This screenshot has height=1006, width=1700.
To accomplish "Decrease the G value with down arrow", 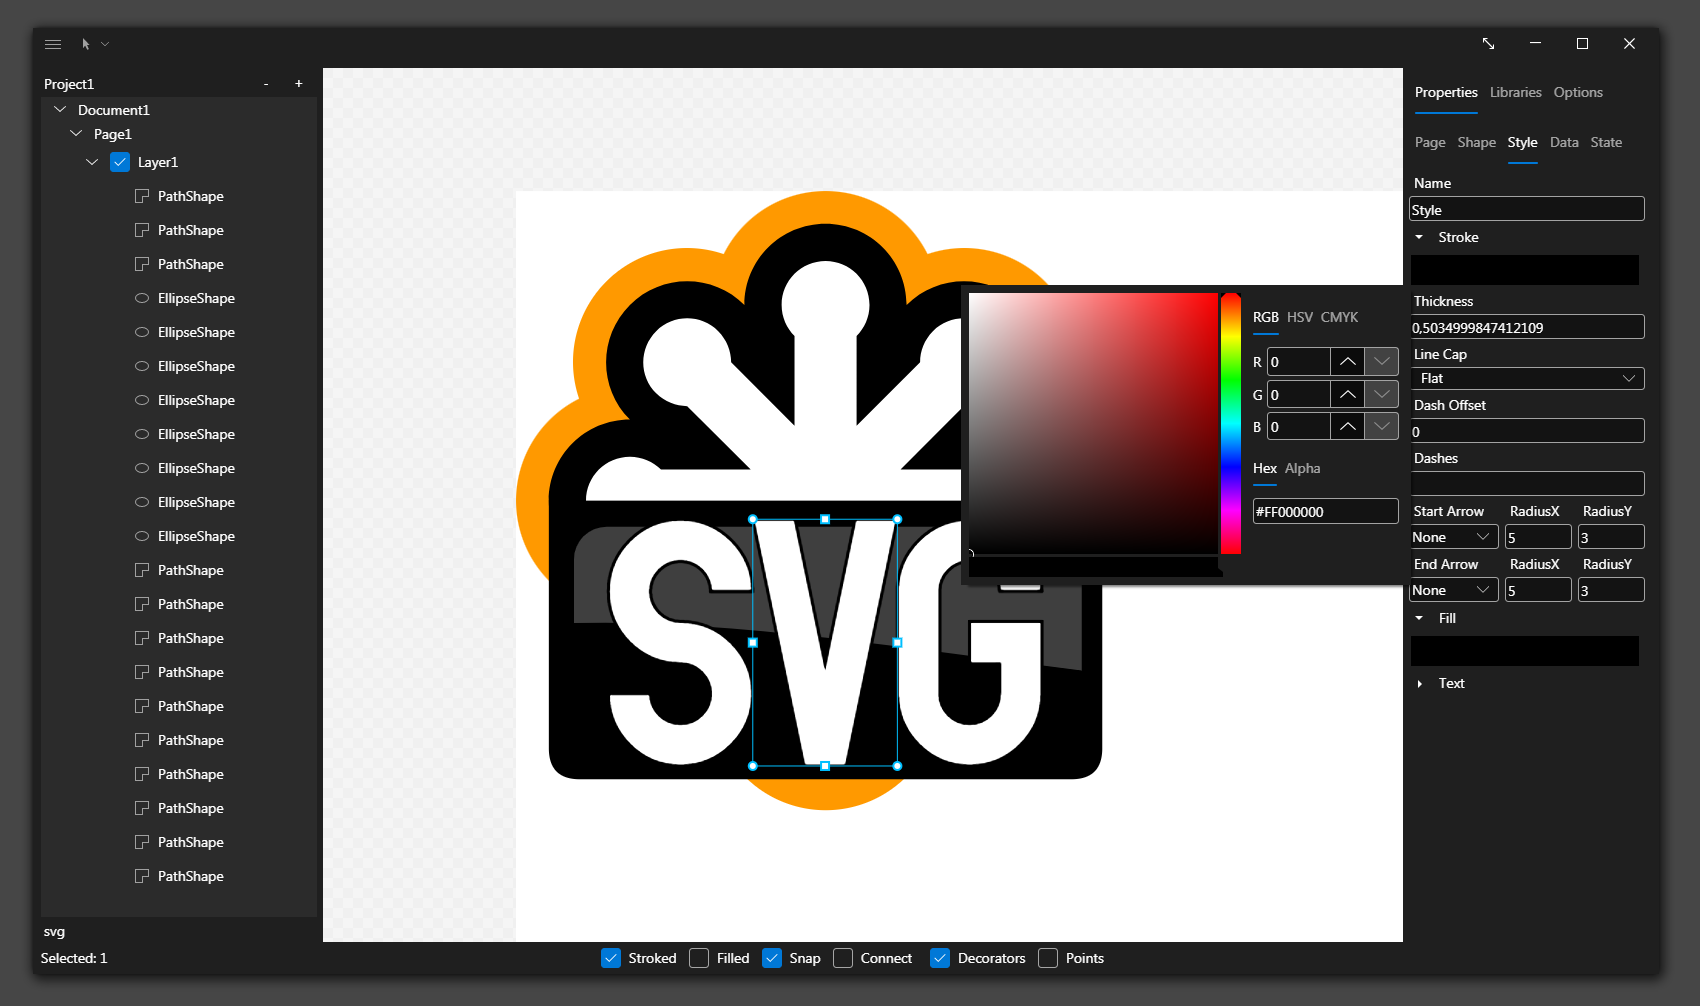I will [x=1382, y=394].
